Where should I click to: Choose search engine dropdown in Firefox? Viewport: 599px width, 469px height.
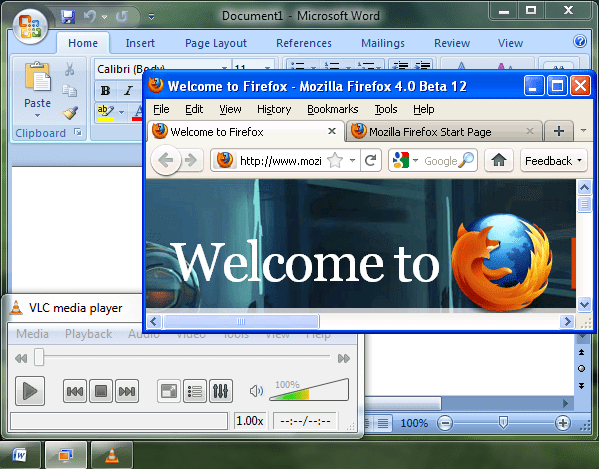[415, 160]
